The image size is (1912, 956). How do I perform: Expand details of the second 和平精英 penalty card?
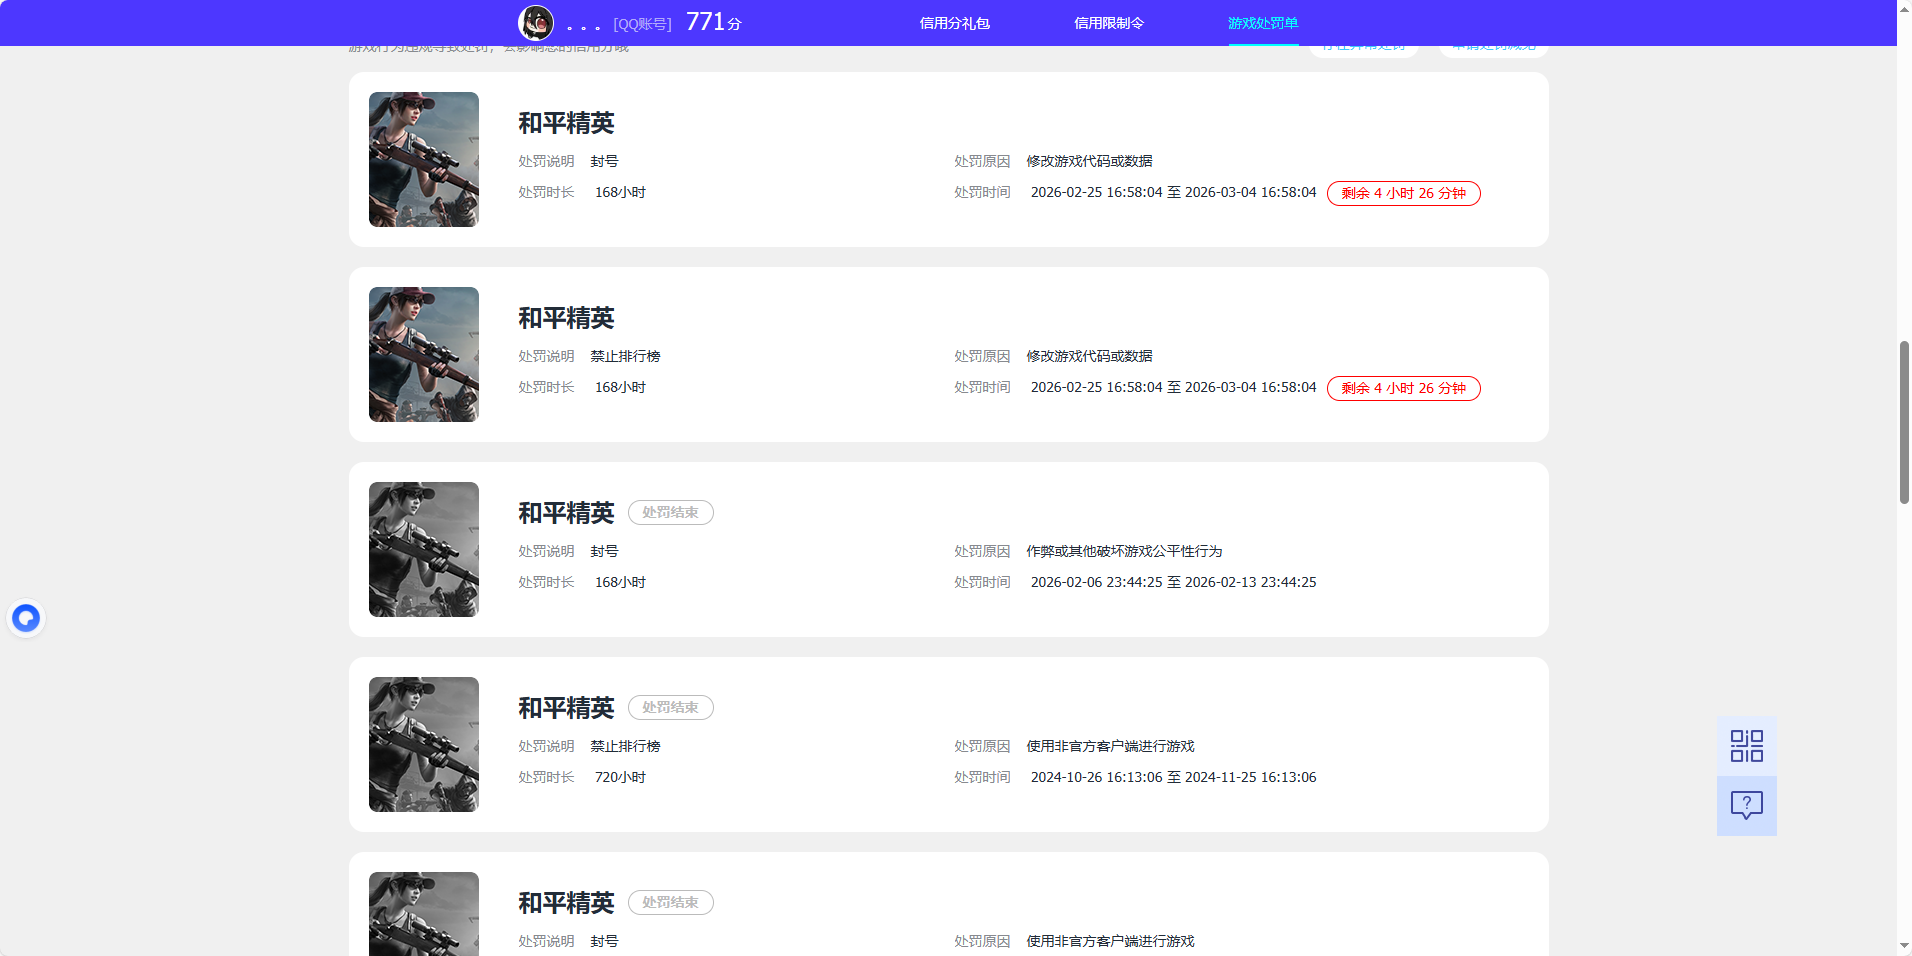(x=946, y=354)
